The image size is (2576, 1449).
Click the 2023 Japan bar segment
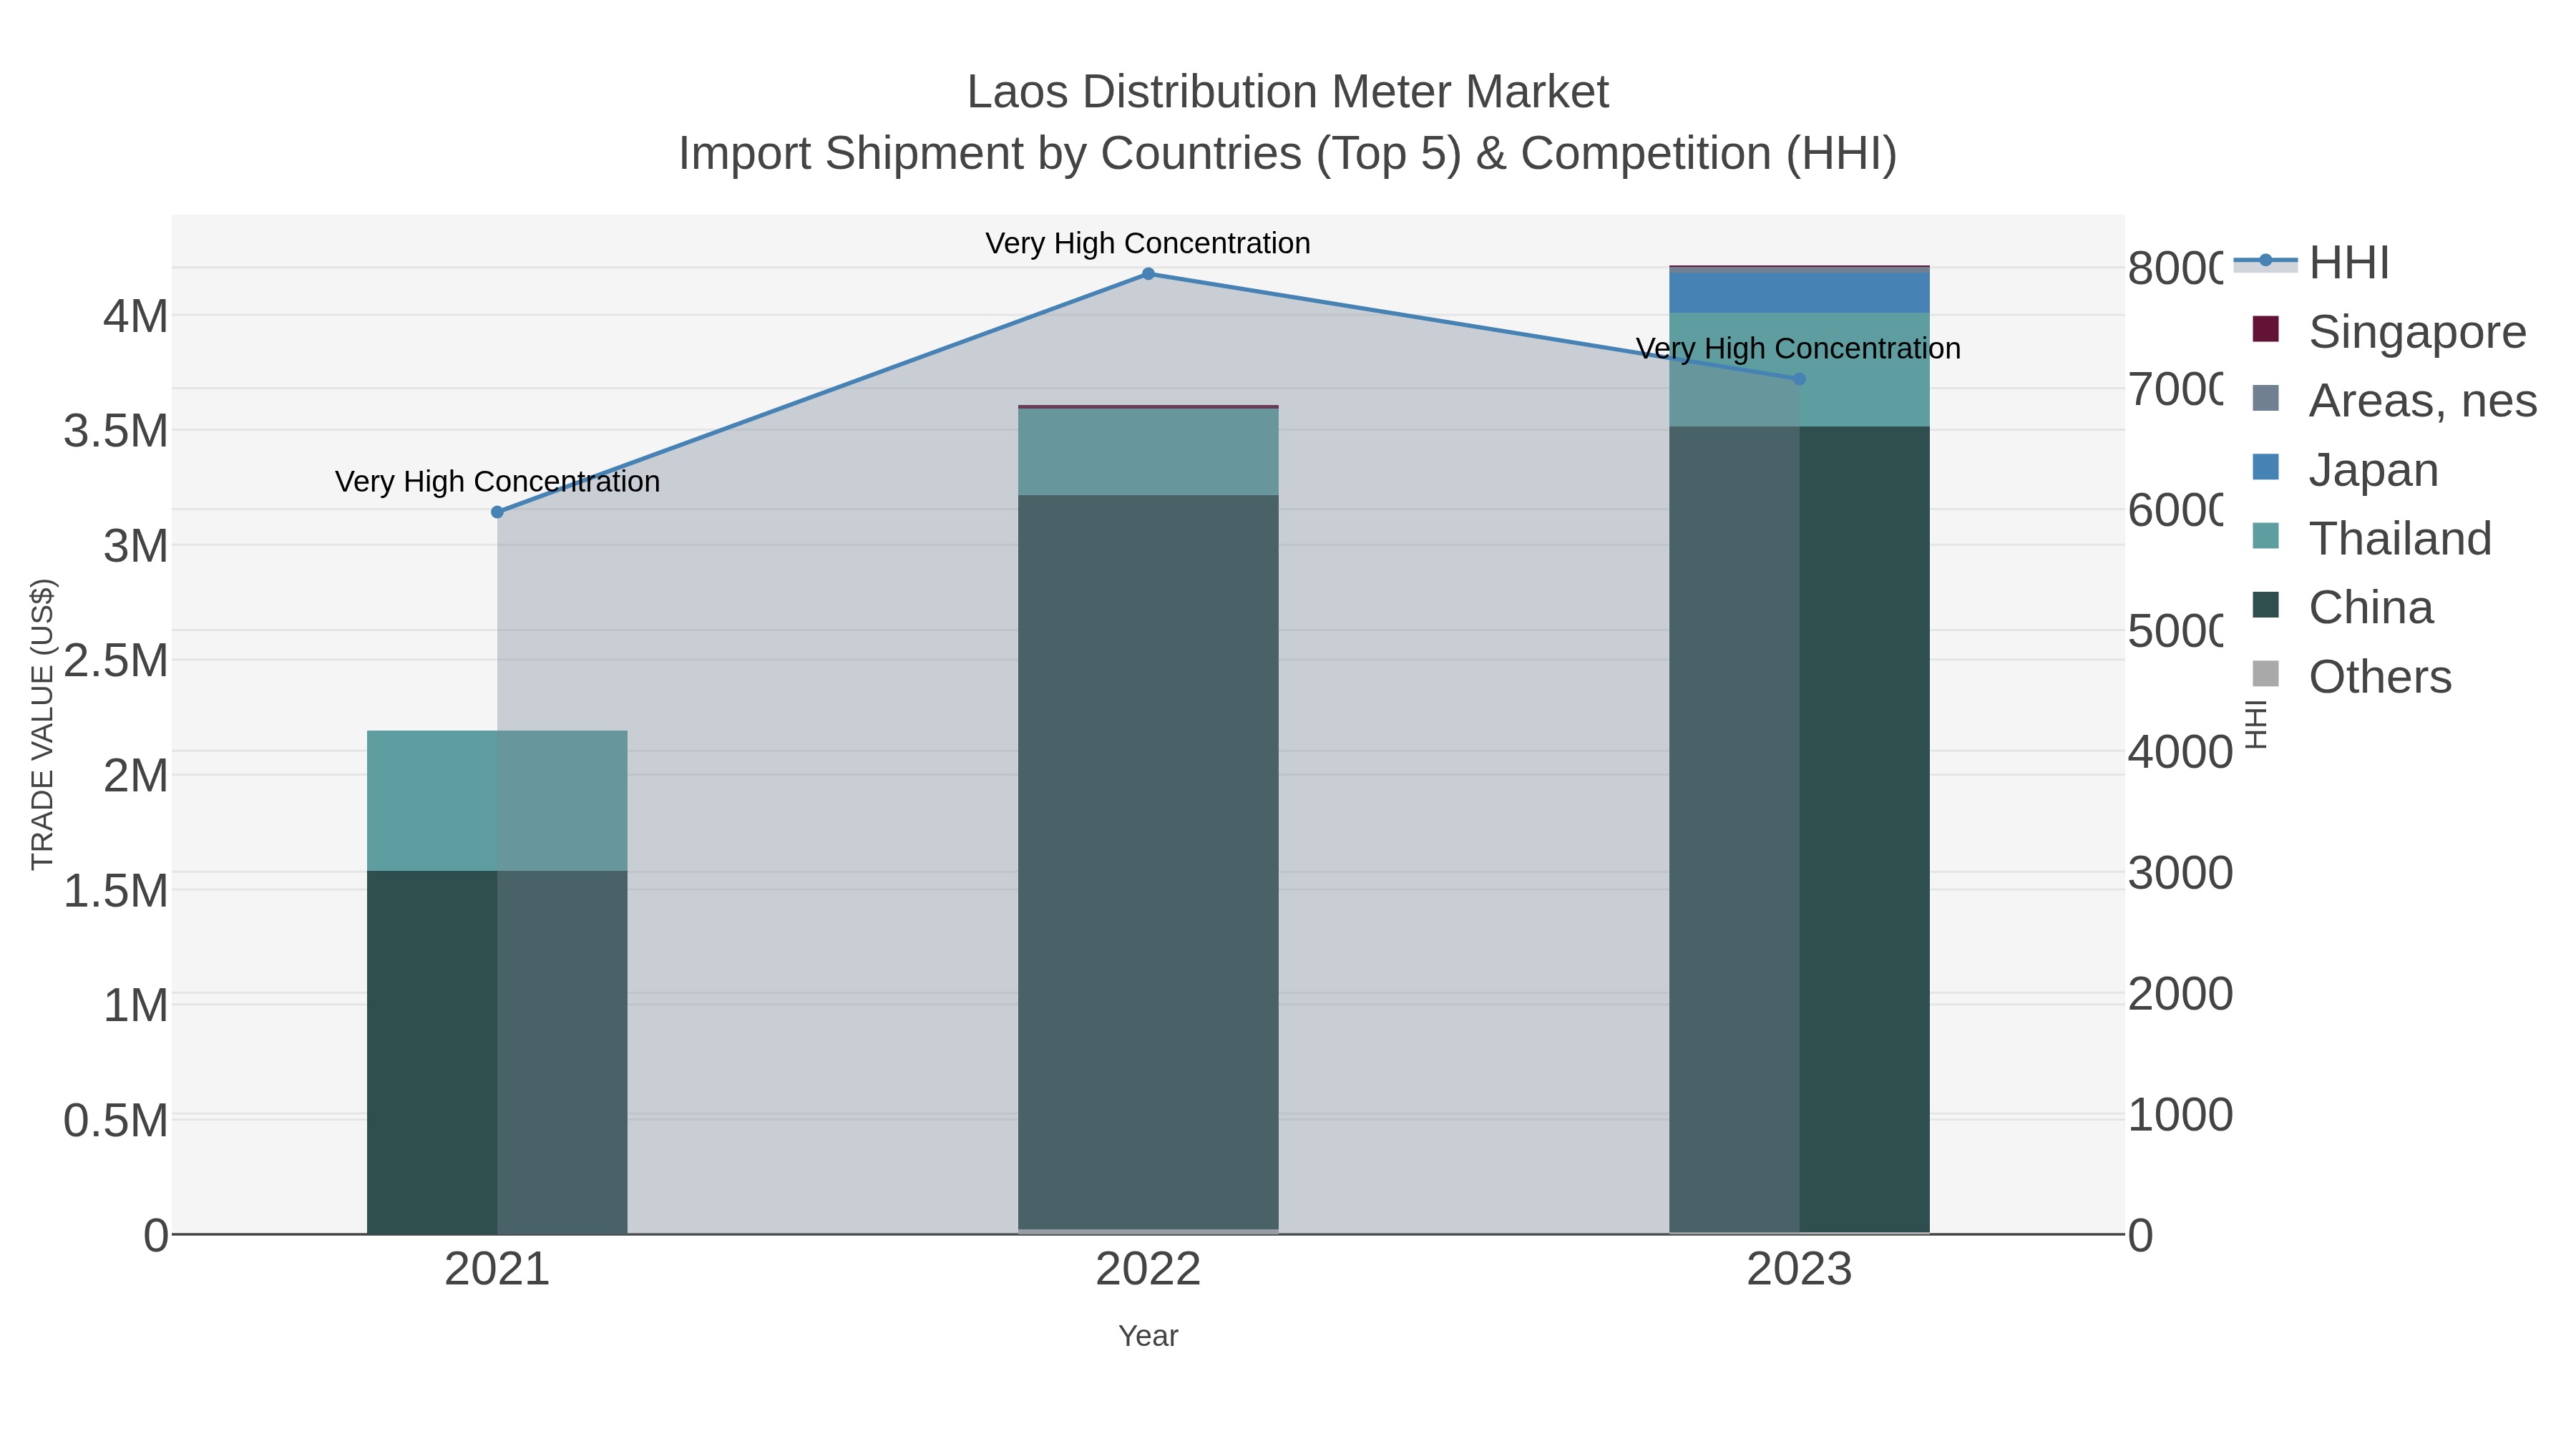click(x=1799, y=293)
